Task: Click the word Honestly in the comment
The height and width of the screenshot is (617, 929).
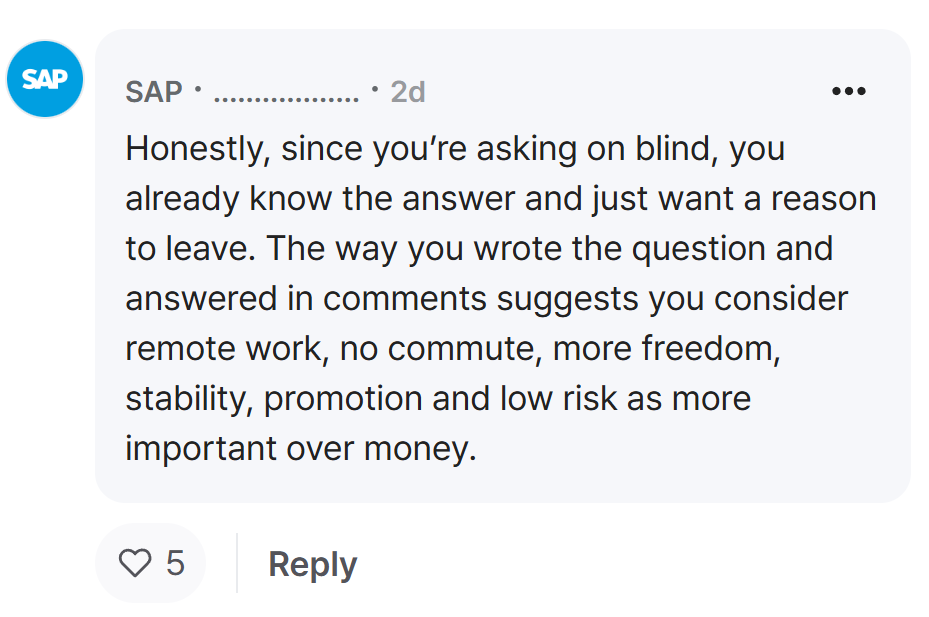Action: [x=197, y=149]
